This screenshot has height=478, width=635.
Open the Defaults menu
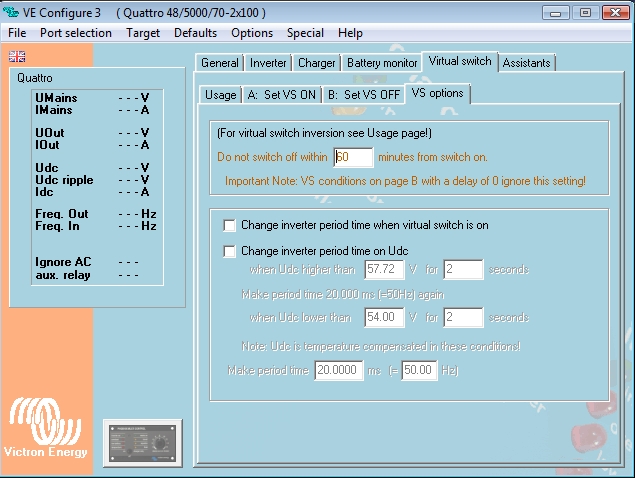click(x=196, y=33)
